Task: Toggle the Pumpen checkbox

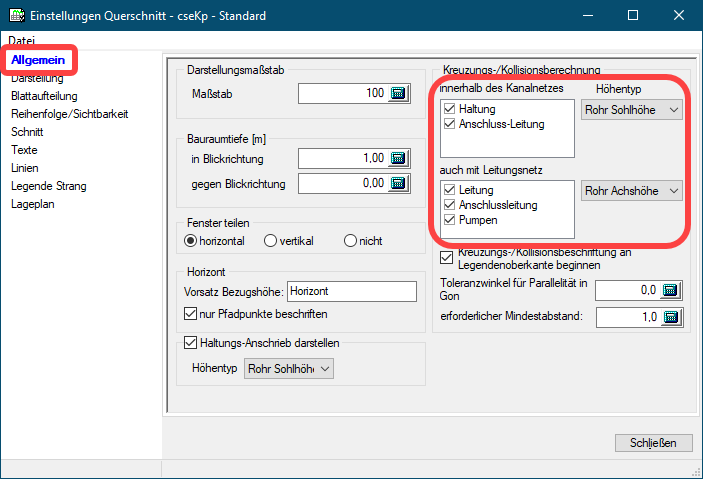Action: pos(450,221)
